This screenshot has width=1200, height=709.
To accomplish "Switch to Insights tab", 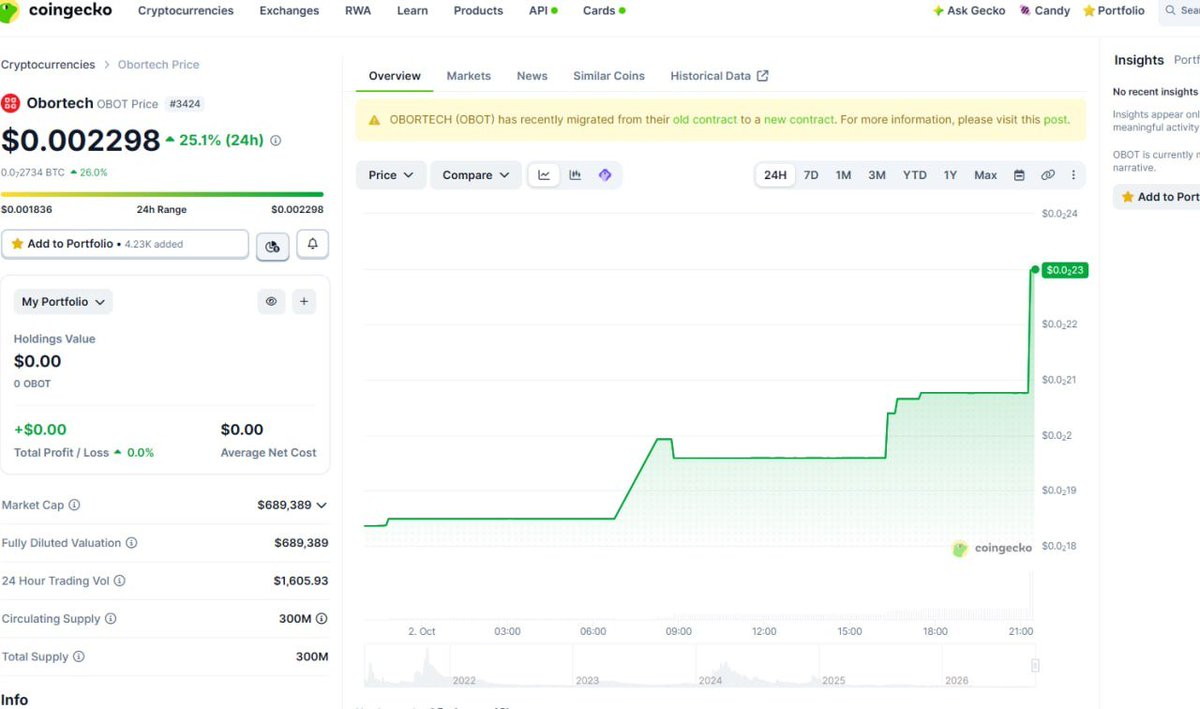I will [1139, 60].
